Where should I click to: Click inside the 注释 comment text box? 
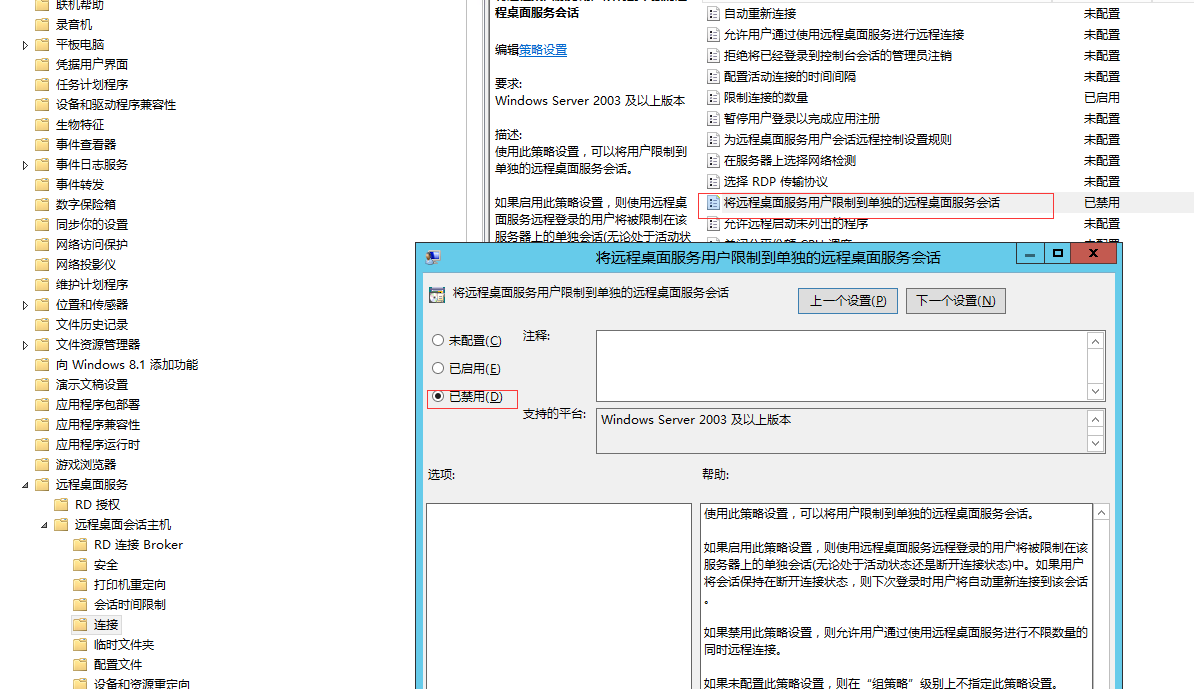840,366
